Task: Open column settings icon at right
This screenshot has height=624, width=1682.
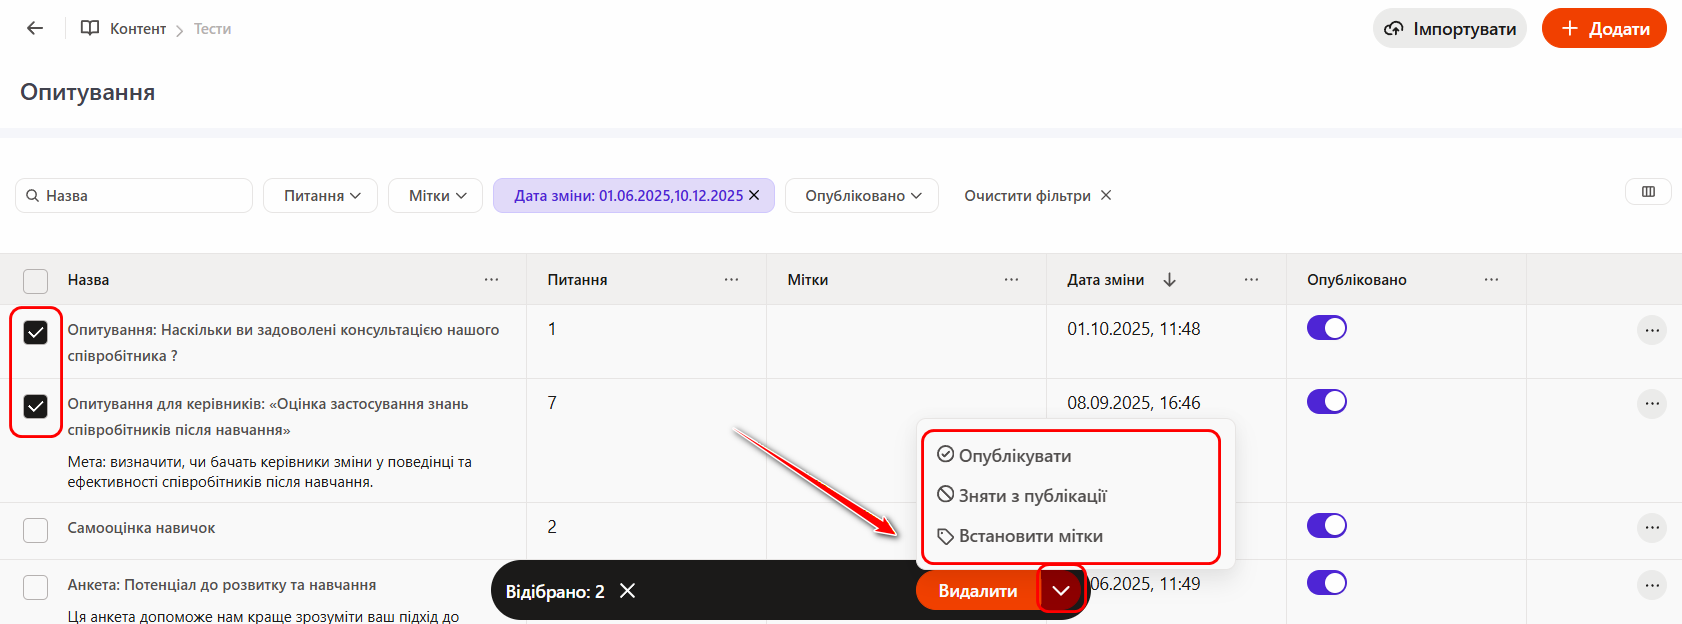Action: pyautogui.click(x=1648, y=192)
